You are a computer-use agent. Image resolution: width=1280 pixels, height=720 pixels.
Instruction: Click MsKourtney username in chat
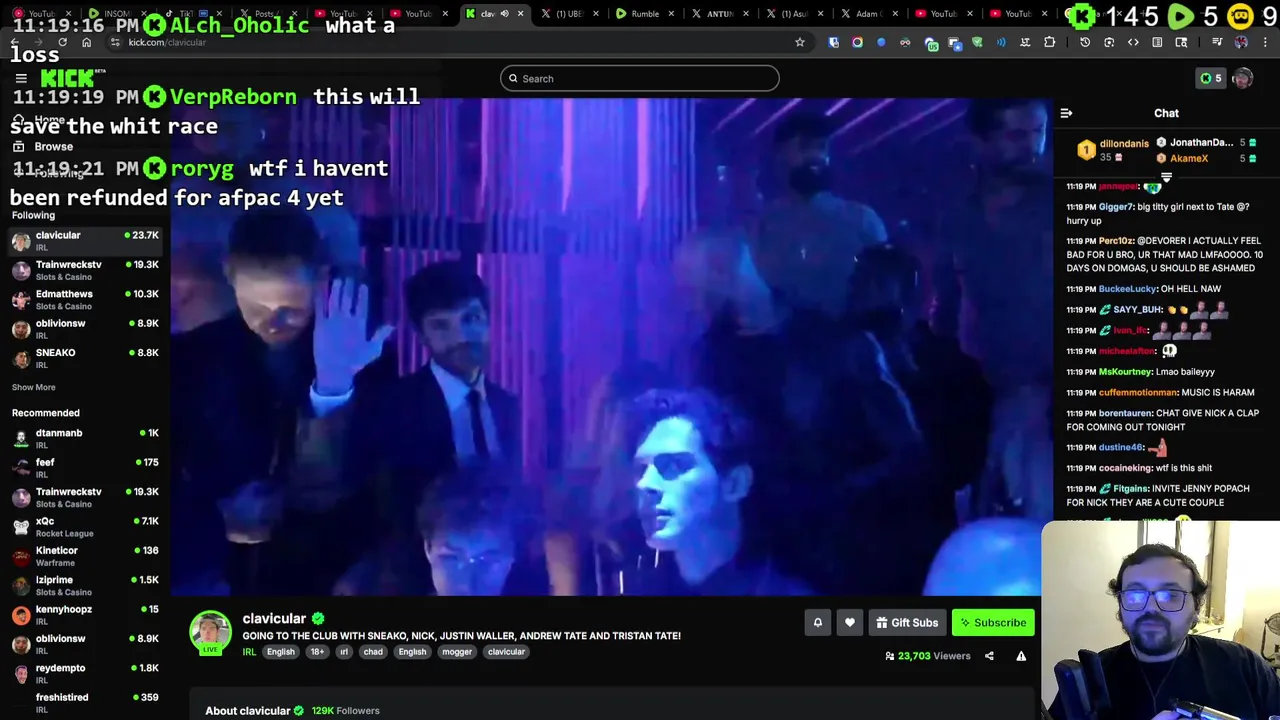coord(1125,372)
